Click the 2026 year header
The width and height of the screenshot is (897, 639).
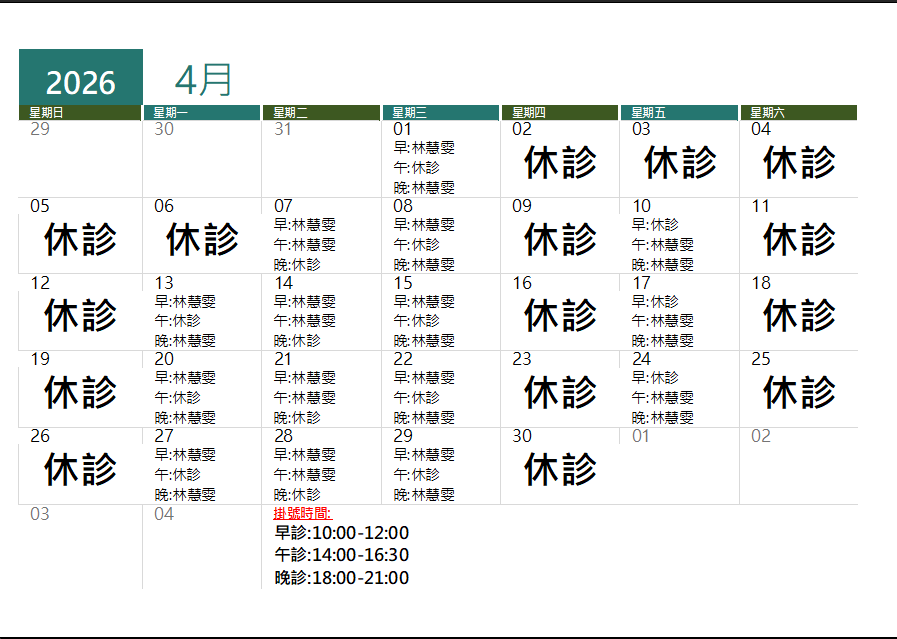click(80, 77)
